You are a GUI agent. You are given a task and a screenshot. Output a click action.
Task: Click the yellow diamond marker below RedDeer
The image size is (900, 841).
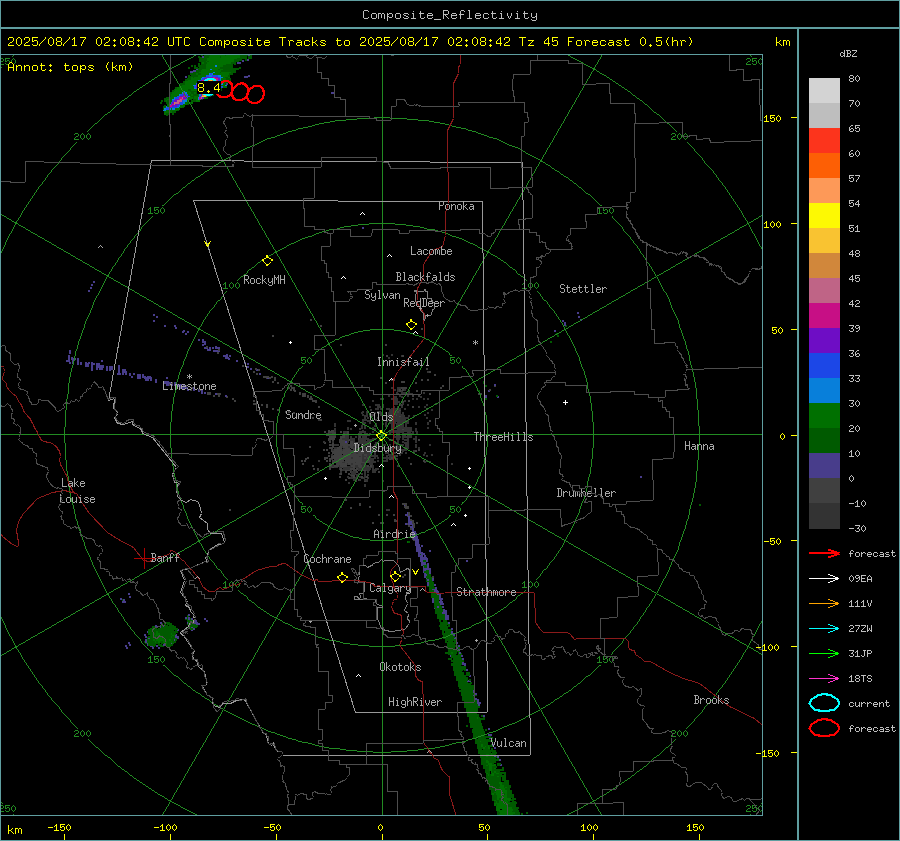click(412, 325)
